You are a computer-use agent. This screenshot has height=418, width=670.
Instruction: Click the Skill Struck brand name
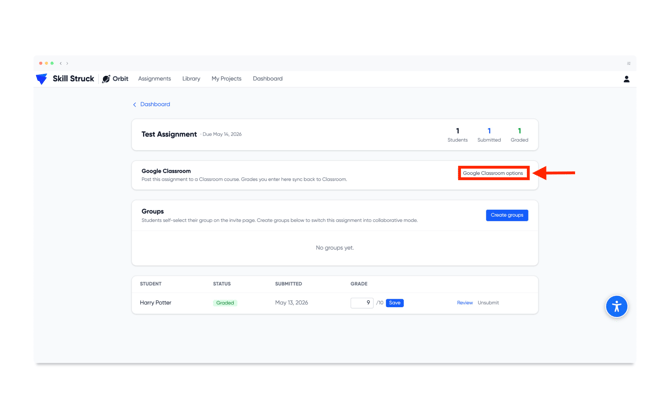tap(73, 79)
